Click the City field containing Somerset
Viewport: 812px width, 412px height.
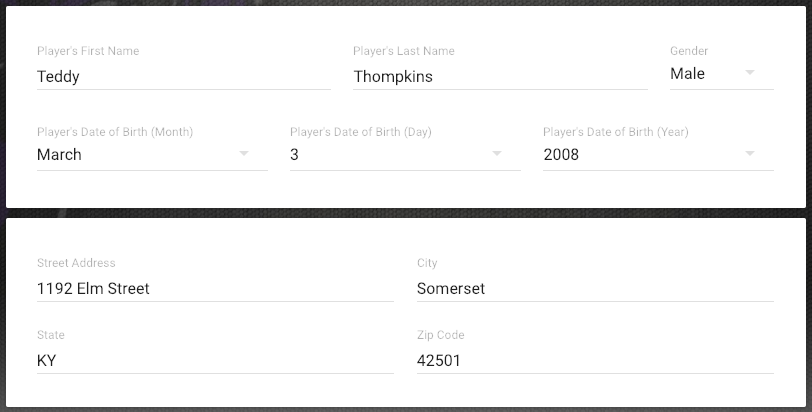(x=595, y=289)
